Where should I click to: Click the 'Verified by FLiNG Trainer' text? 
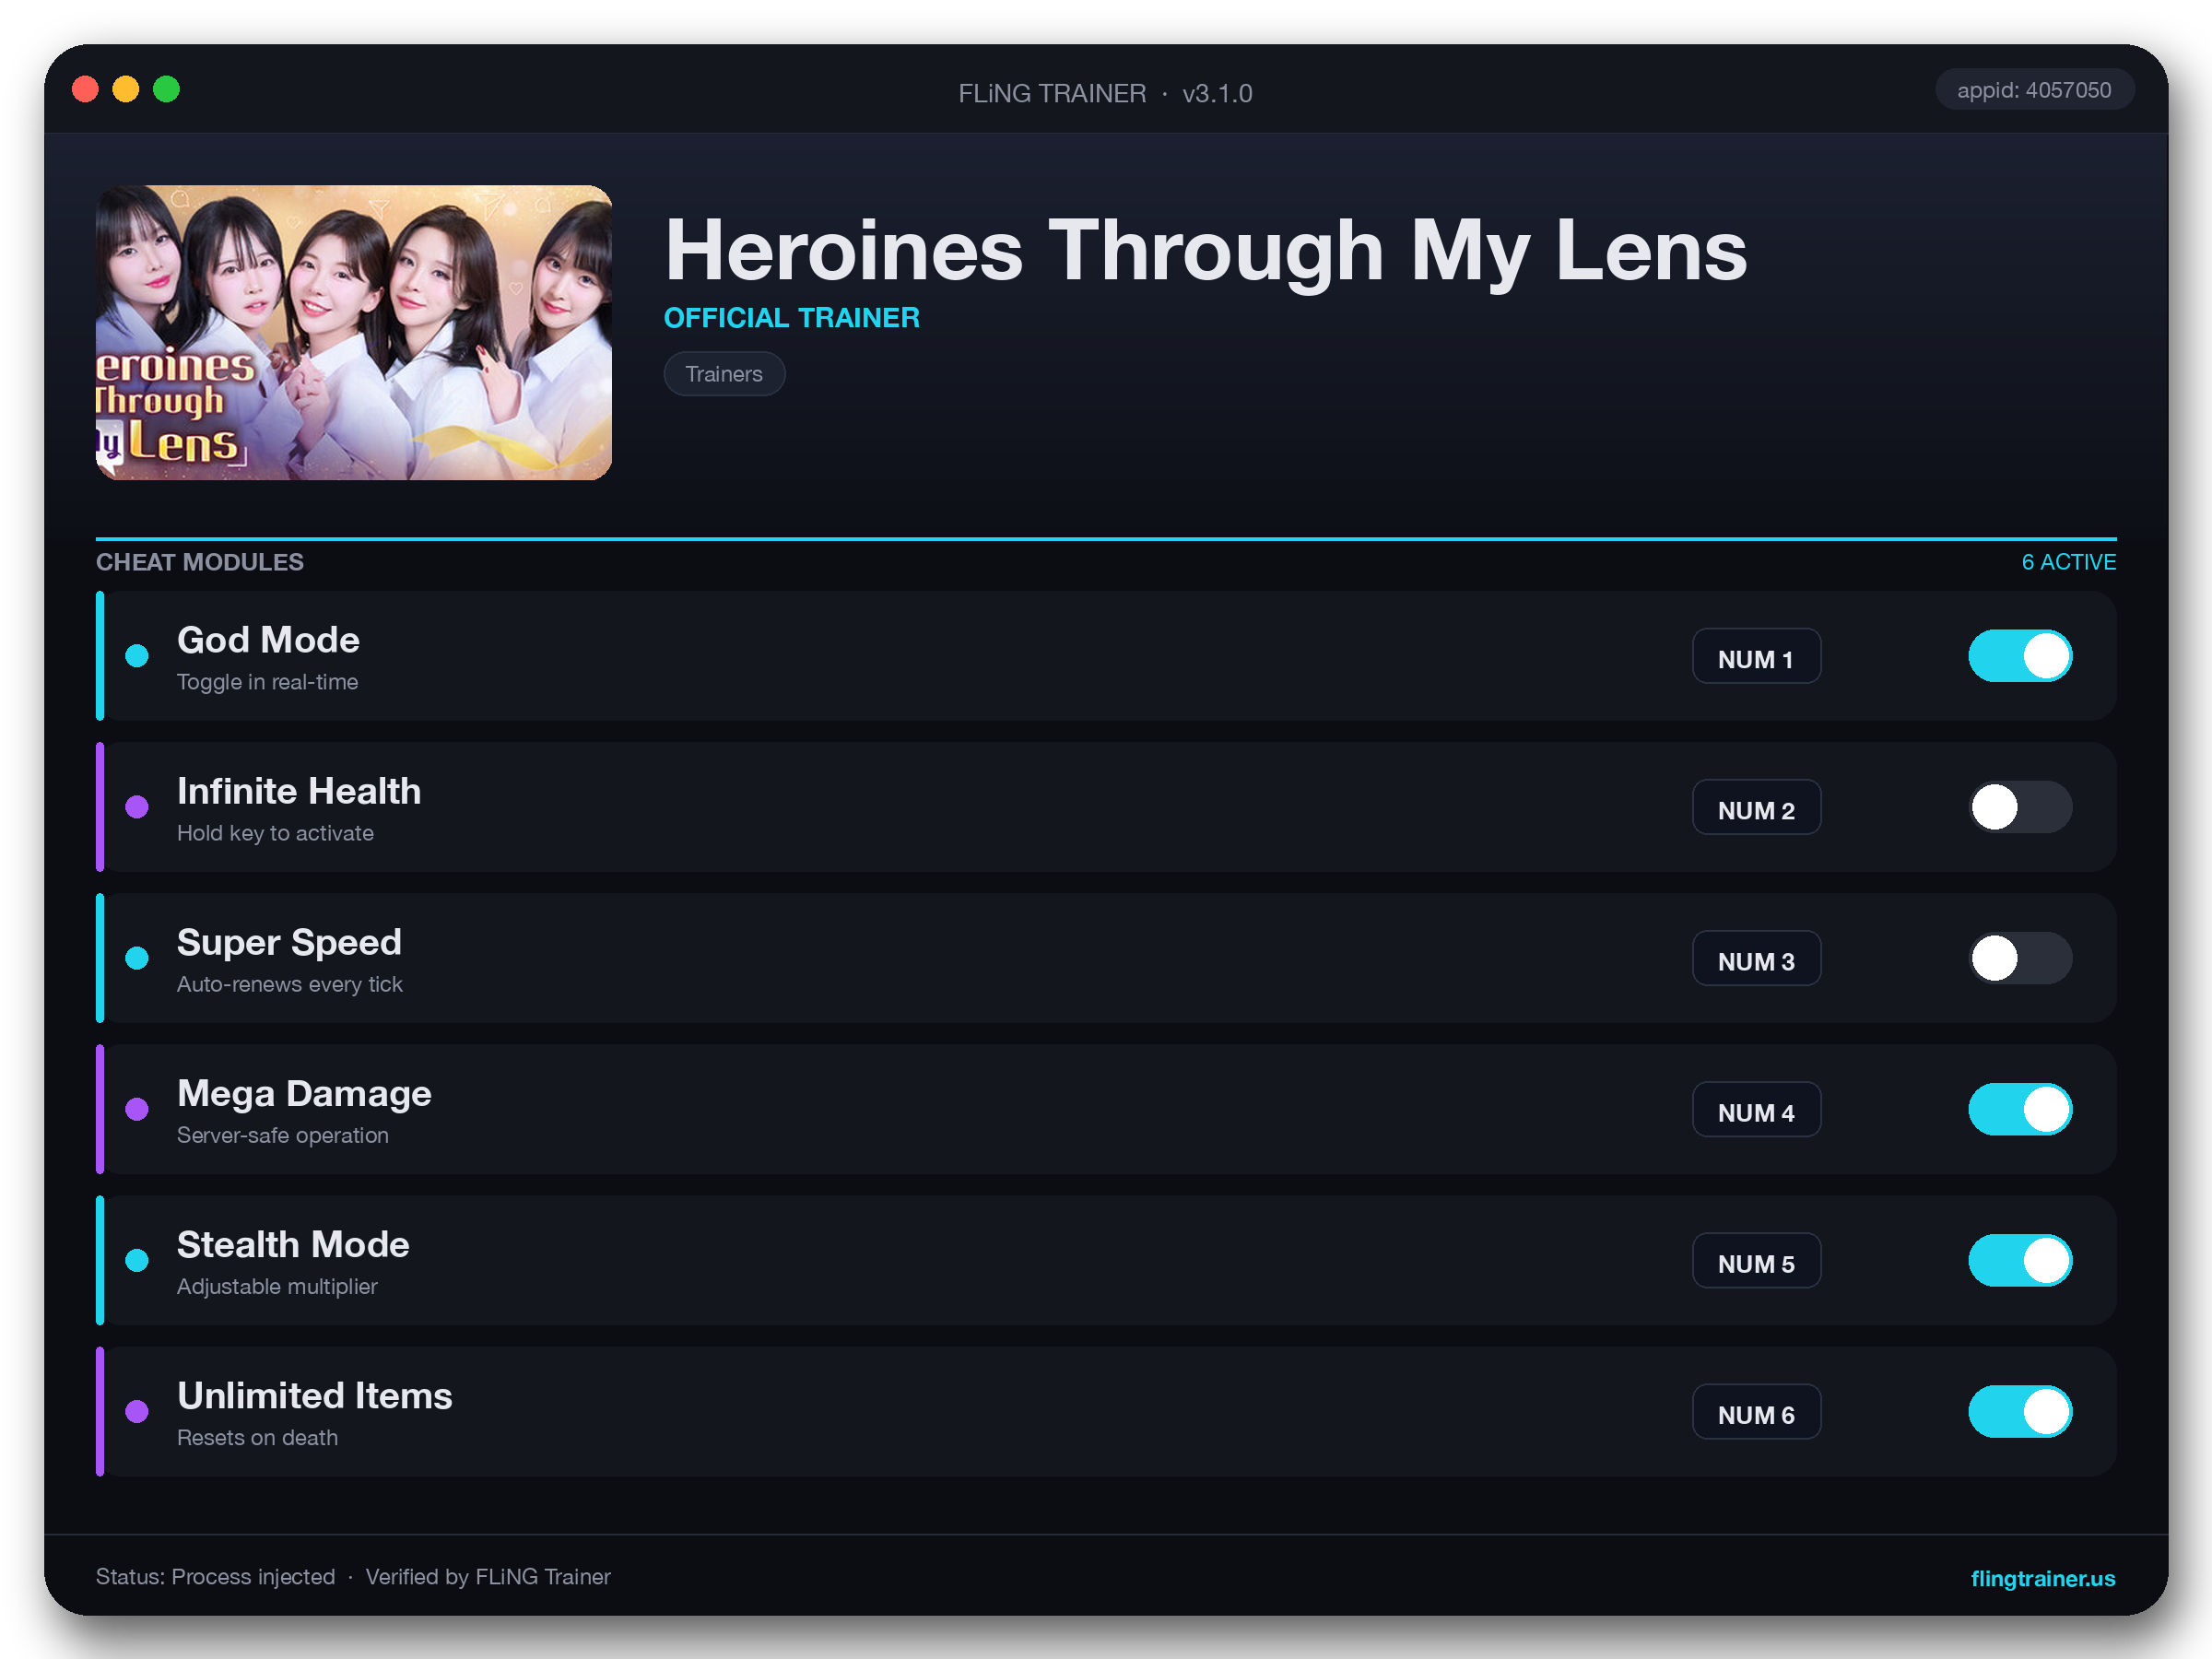[x=488, y=1577]
